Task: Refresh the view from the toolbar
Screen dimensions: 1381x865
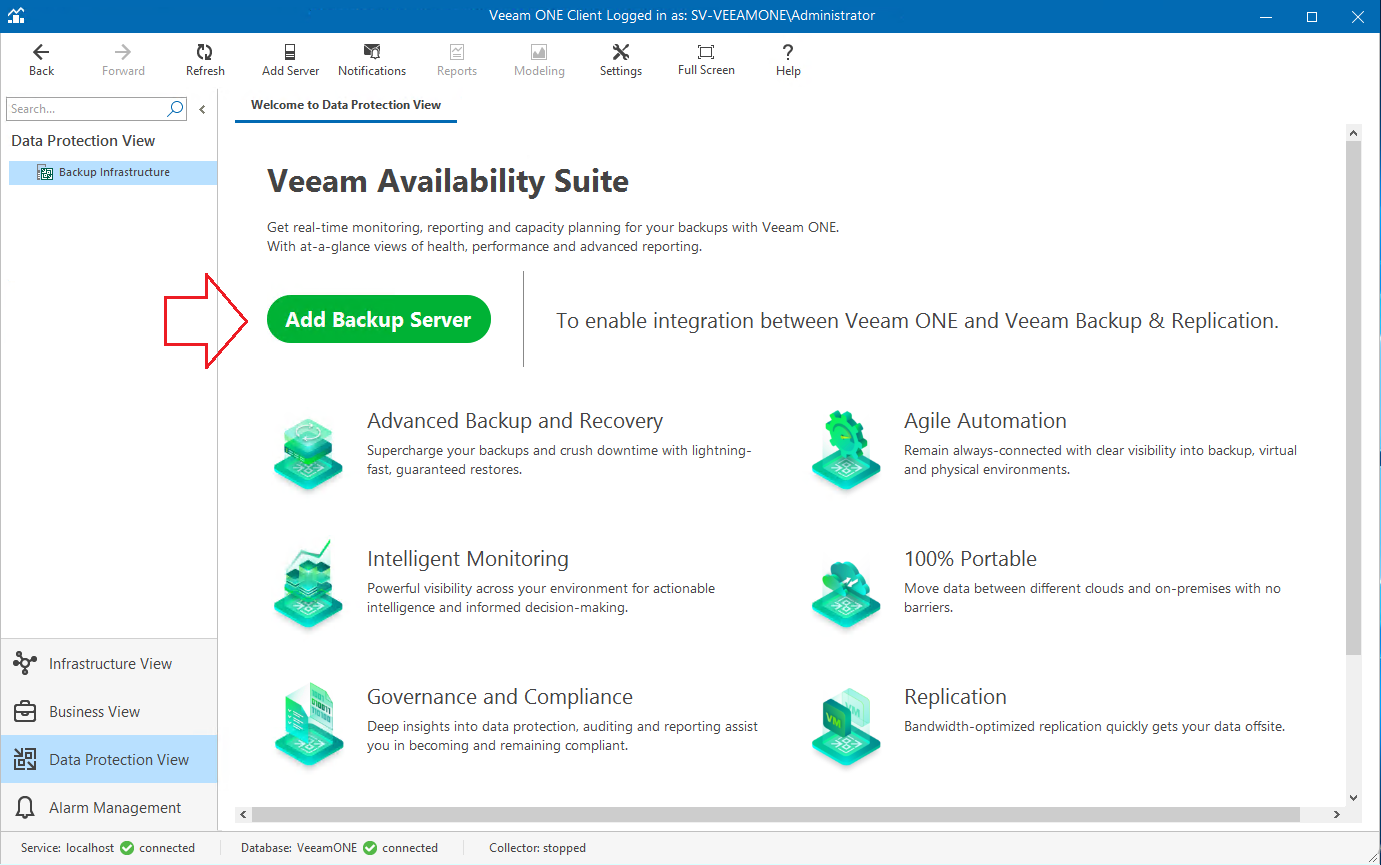Action: click(205, 60)
